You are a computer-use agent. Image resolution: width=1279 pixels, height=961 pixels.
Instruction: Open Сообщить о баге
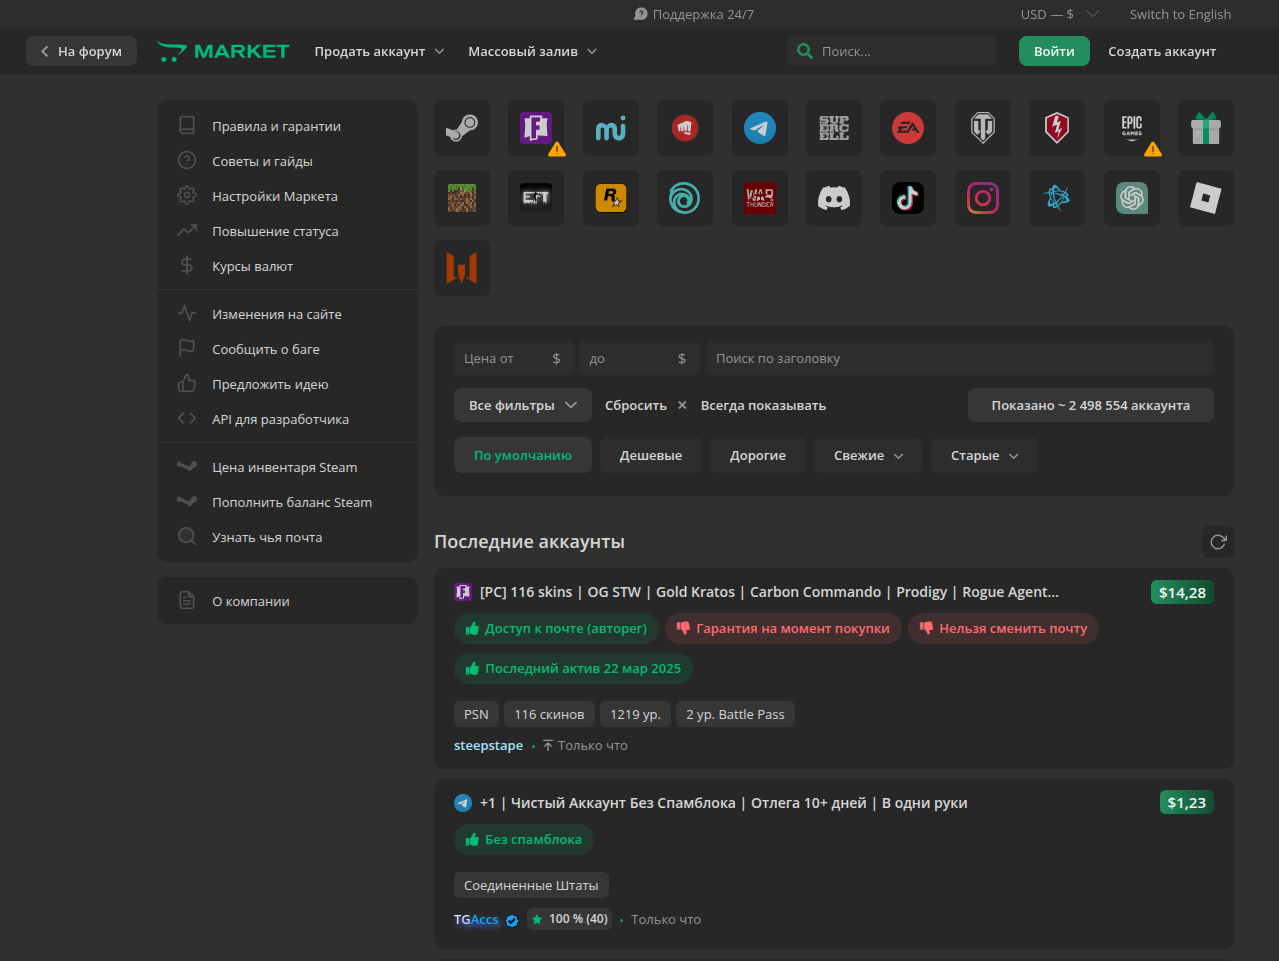(287, 349)
